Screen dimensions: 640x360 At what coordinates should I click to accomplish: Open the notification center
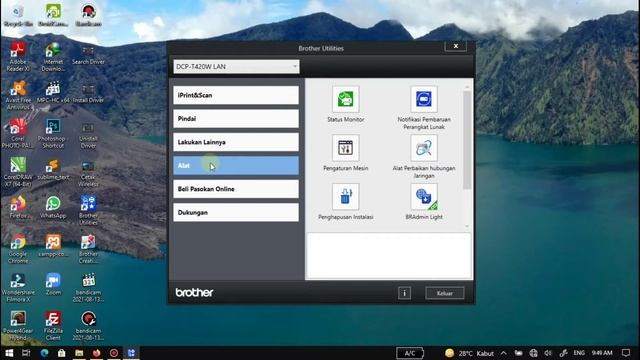tap(626, 353)
